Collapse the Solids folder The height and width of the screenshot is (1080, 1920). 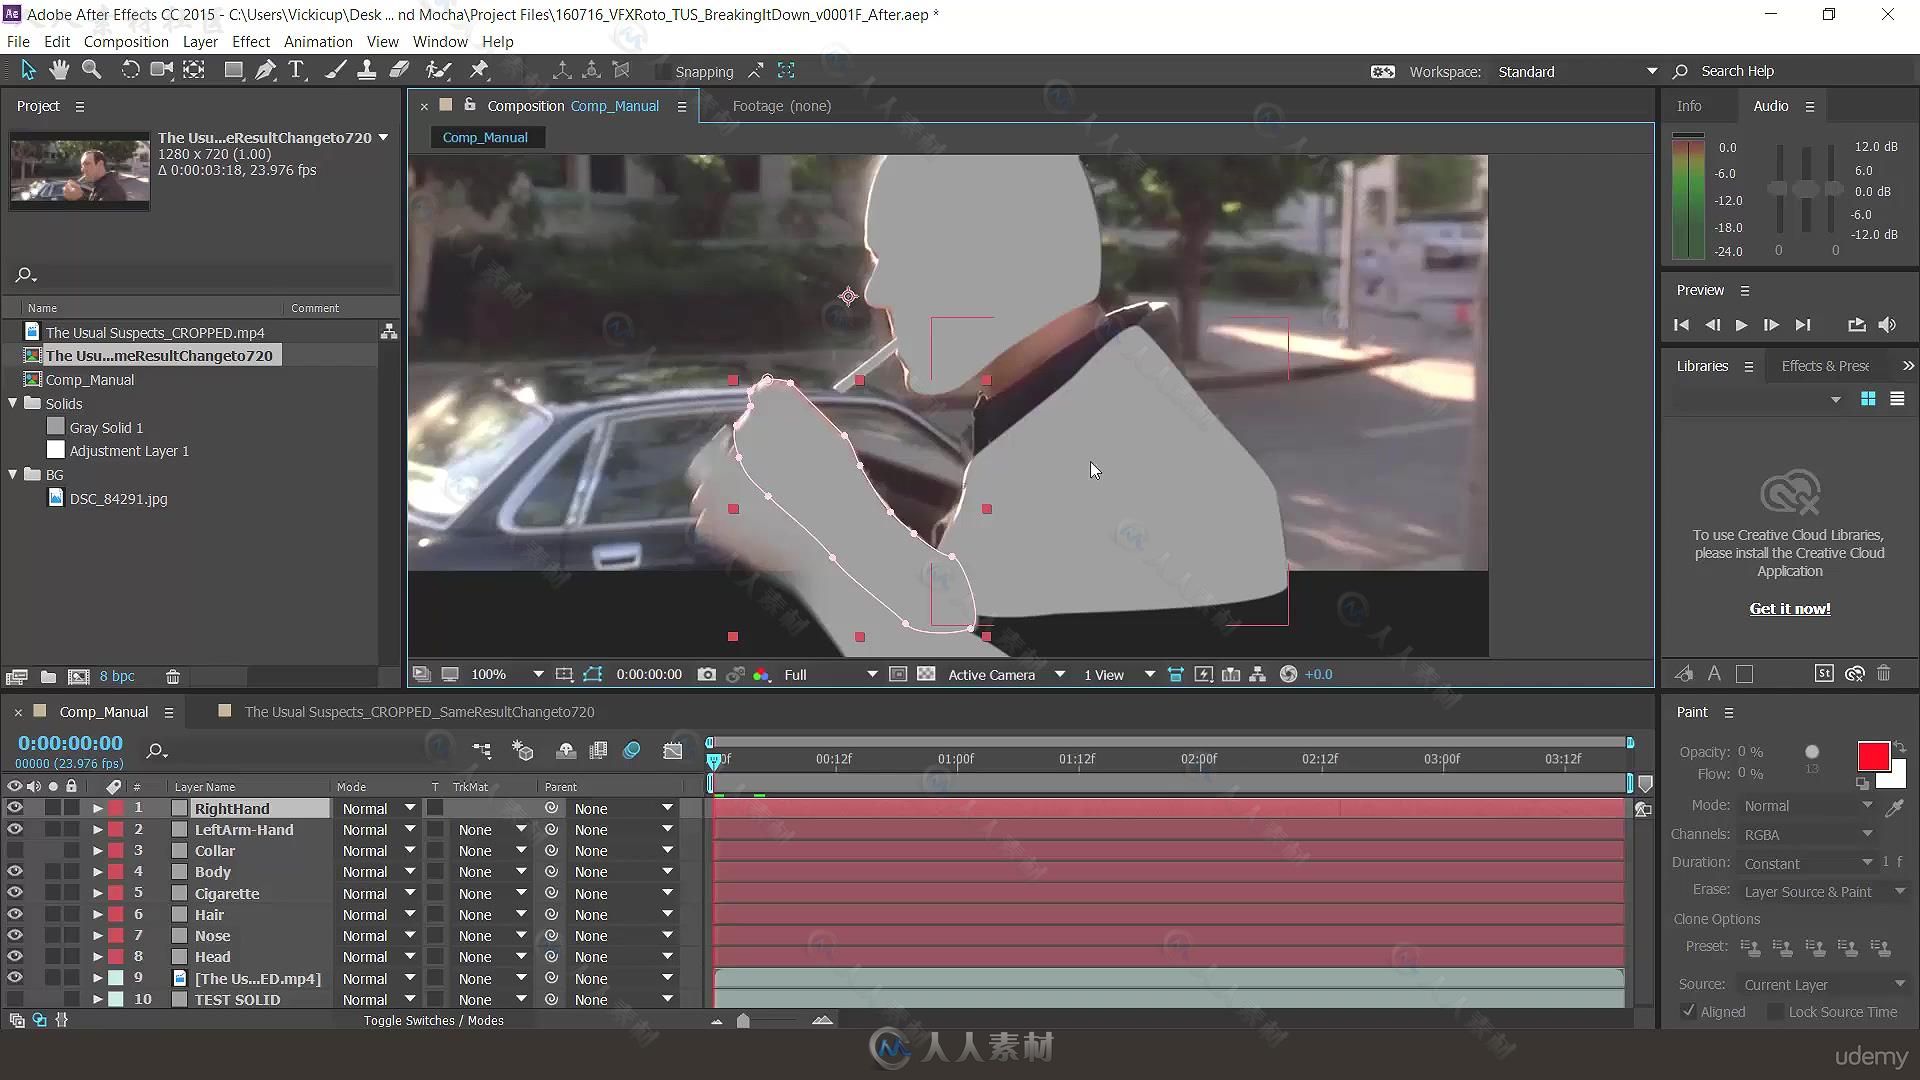click(x=13, y=403)
